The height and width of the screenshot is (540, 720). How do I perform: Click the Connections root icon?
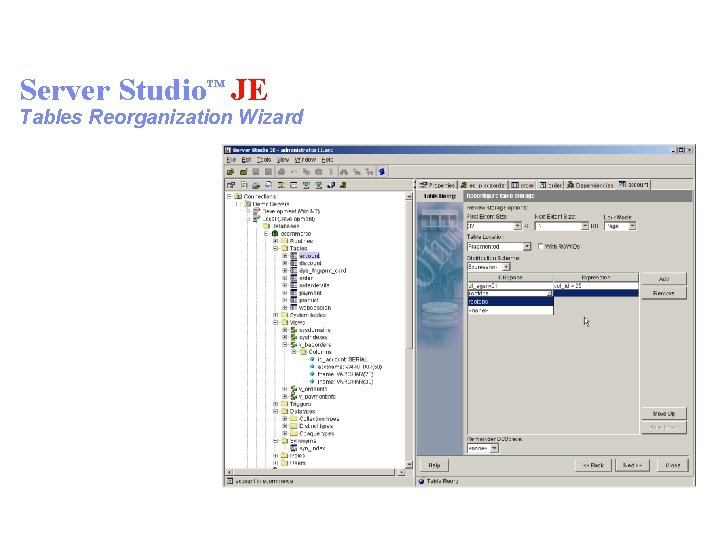[238, 197]
